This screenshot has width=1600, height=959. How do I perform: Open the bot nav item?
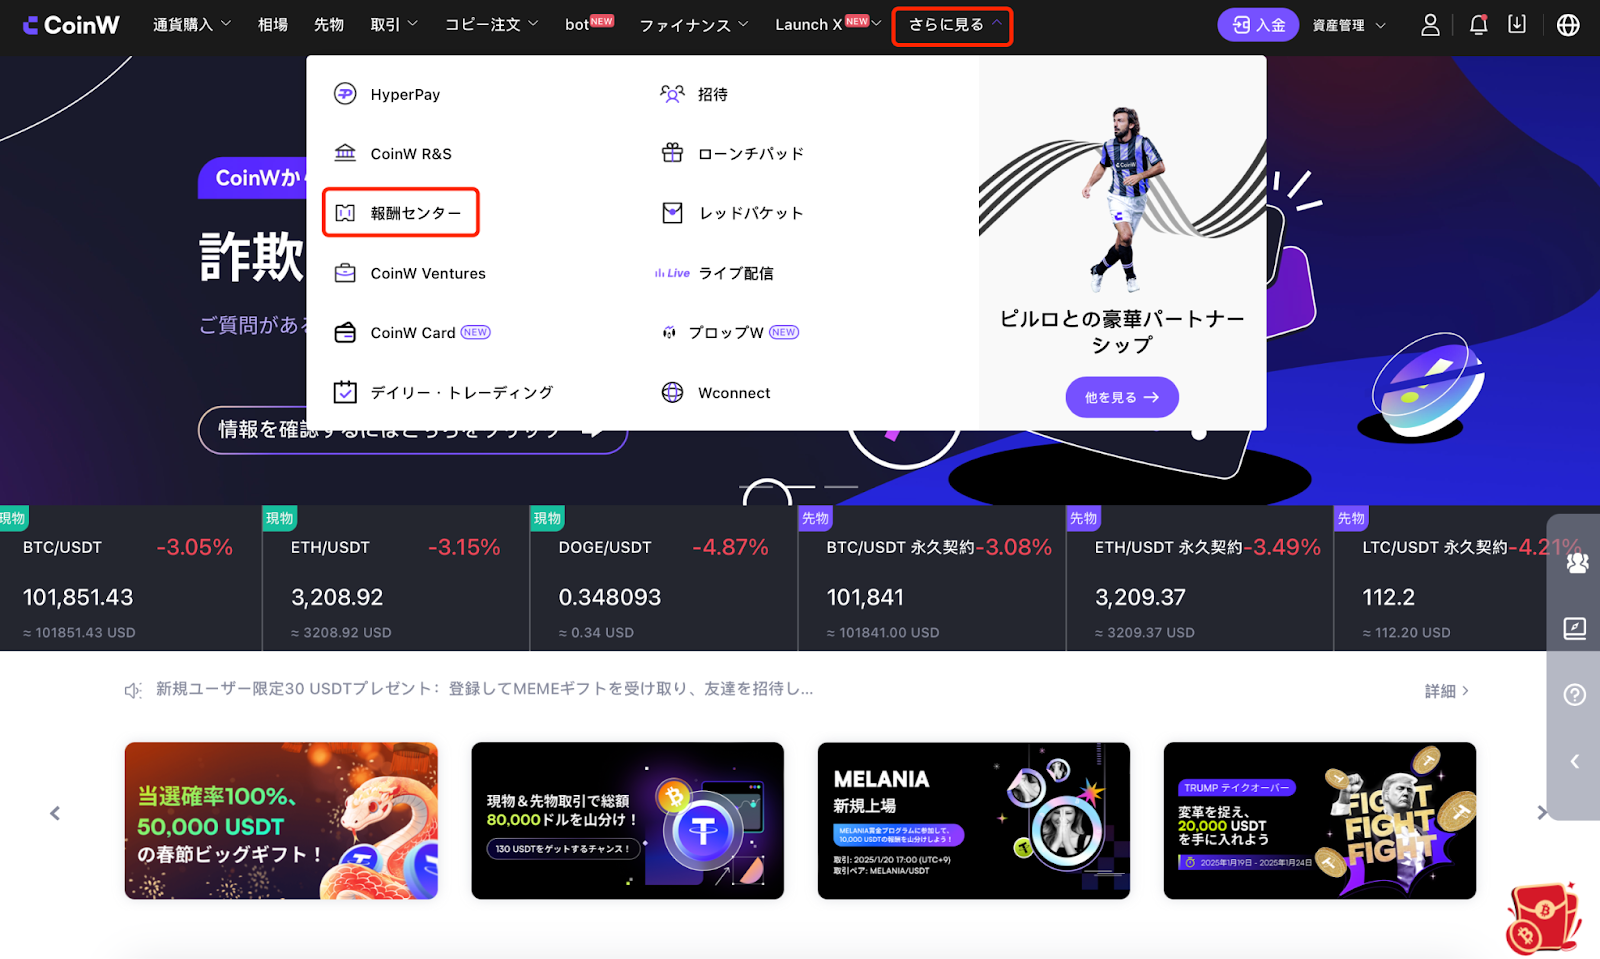(589, 24)
